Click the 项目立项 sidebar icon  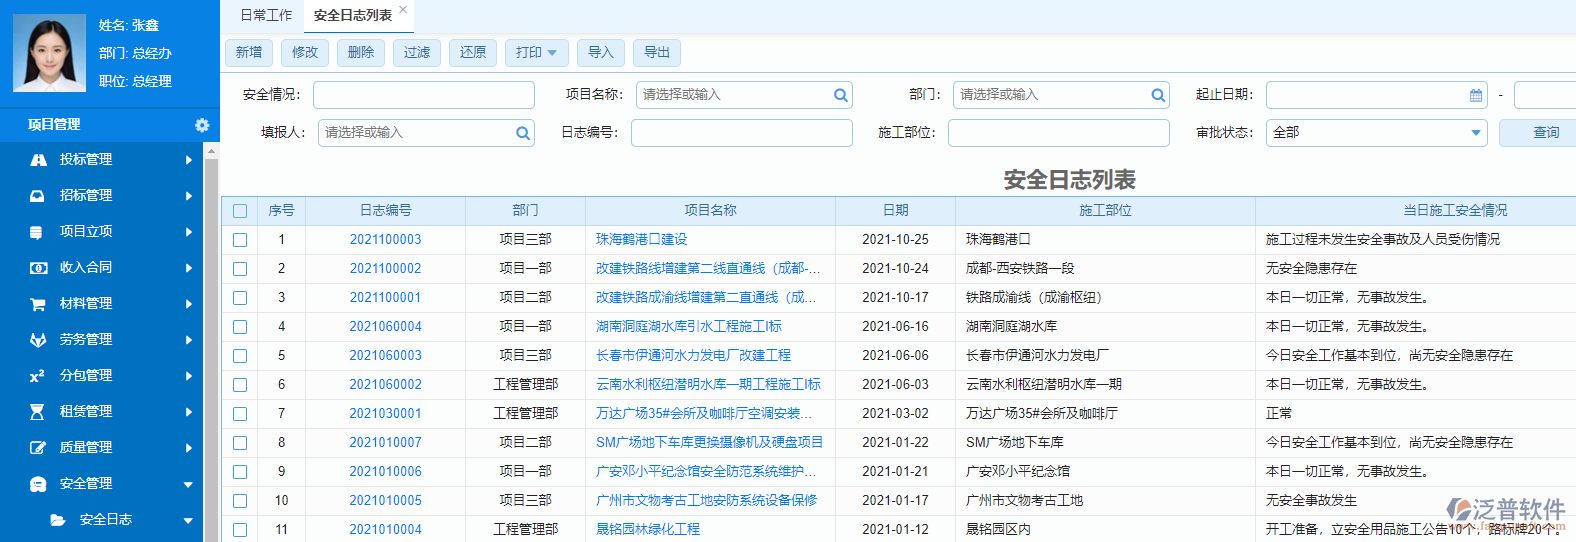[x=38, y=232]
